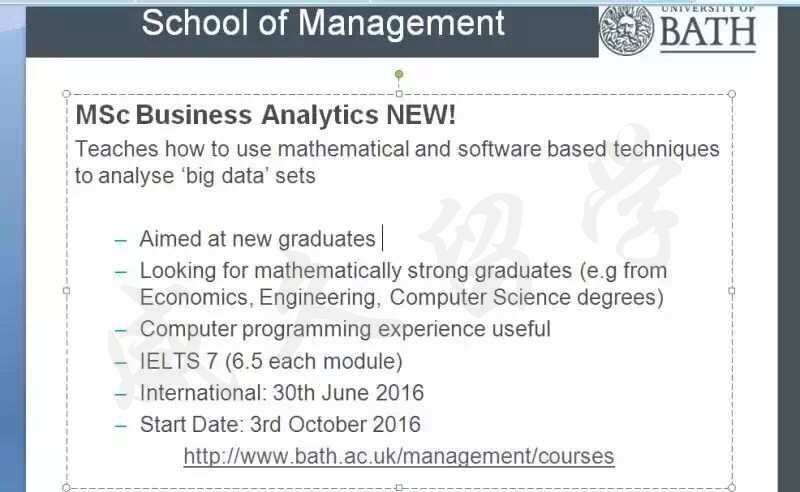Click the 'Teaches how to use mathematical' paragraph
800x492 pixels.
point(397,162)
